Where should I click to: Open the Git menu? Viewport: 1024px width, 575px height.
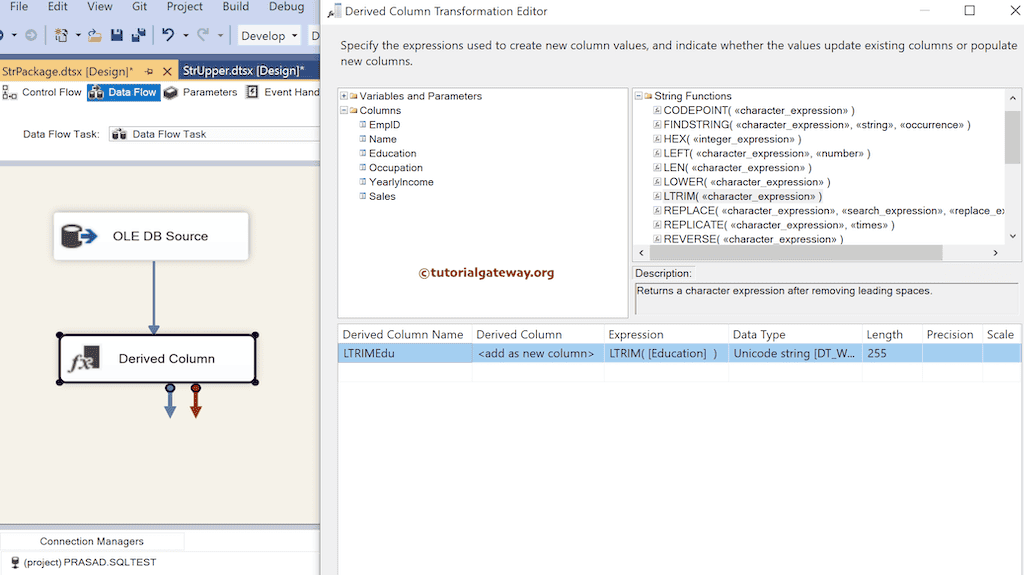[139, 7]
